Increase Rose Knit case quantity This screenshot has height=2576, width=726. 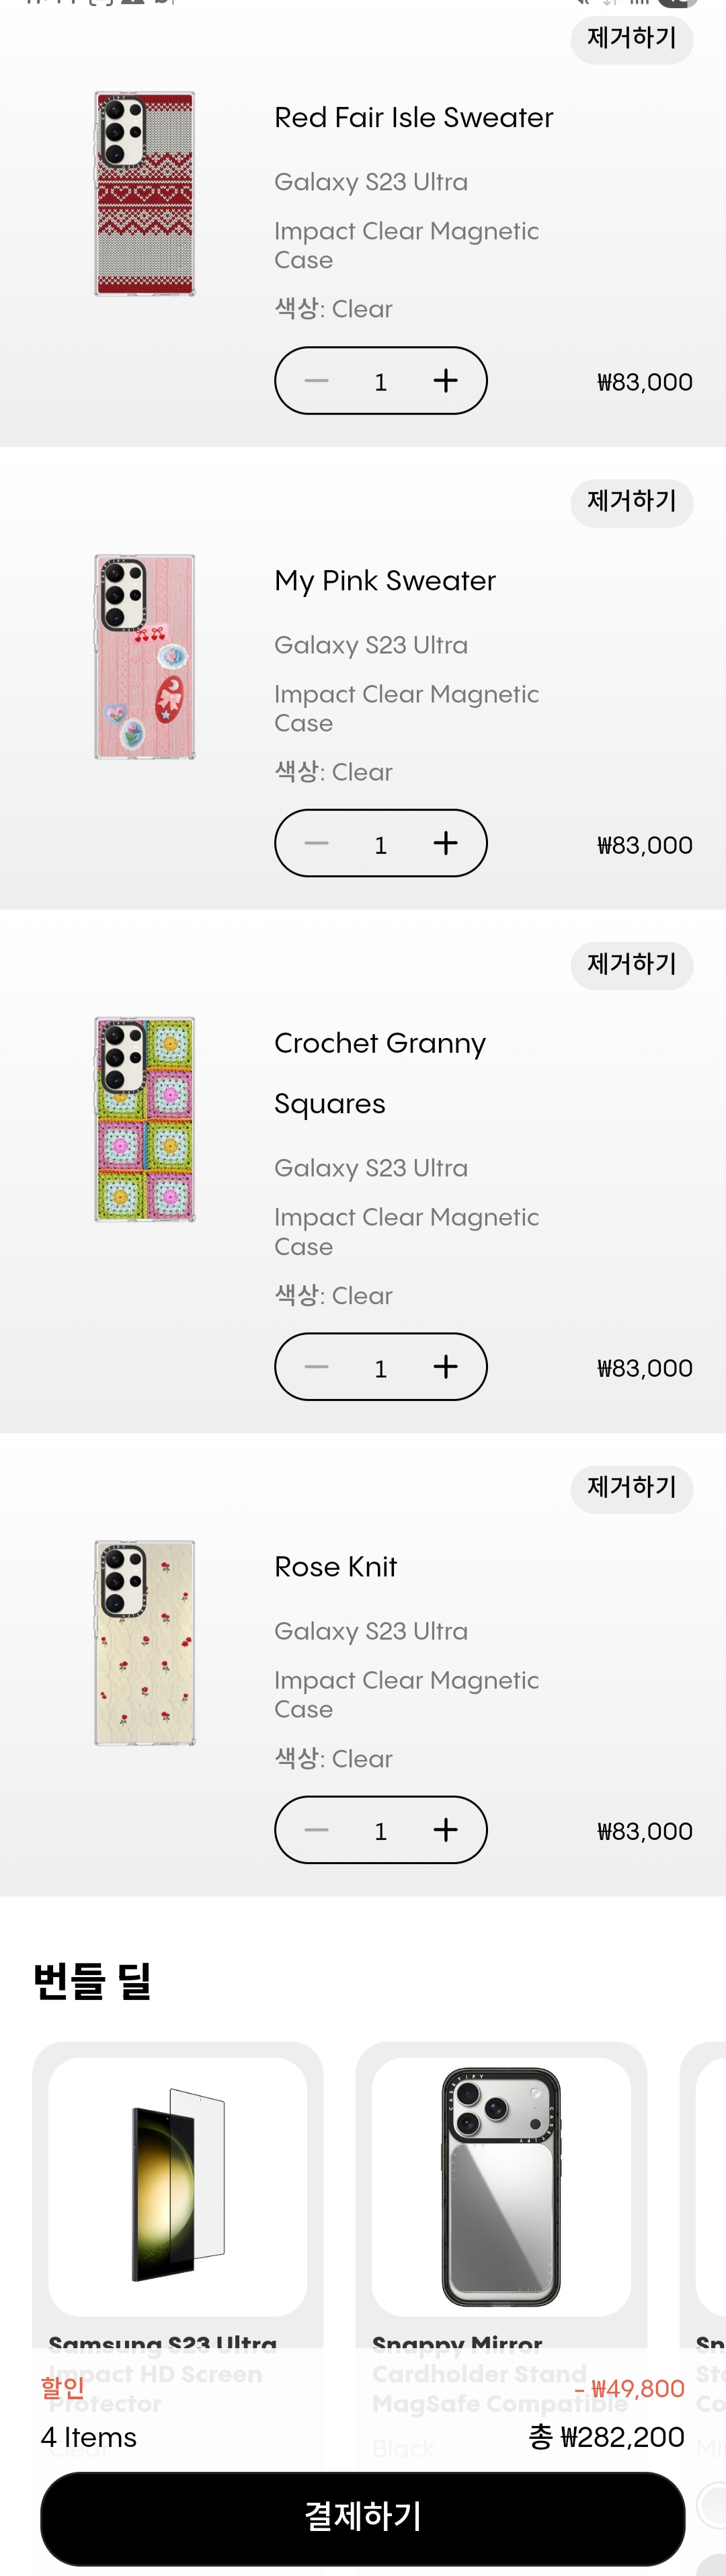[x=446, y=1830]
